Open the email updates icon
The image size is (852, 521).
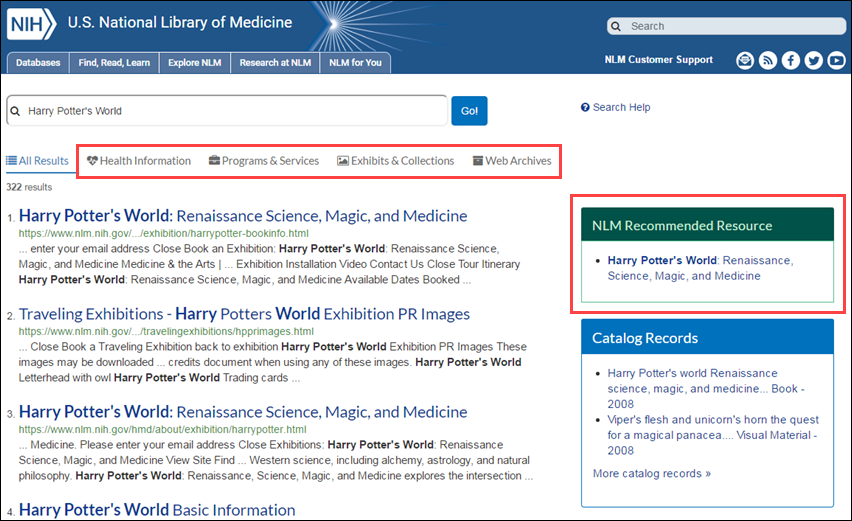point(745,60)
